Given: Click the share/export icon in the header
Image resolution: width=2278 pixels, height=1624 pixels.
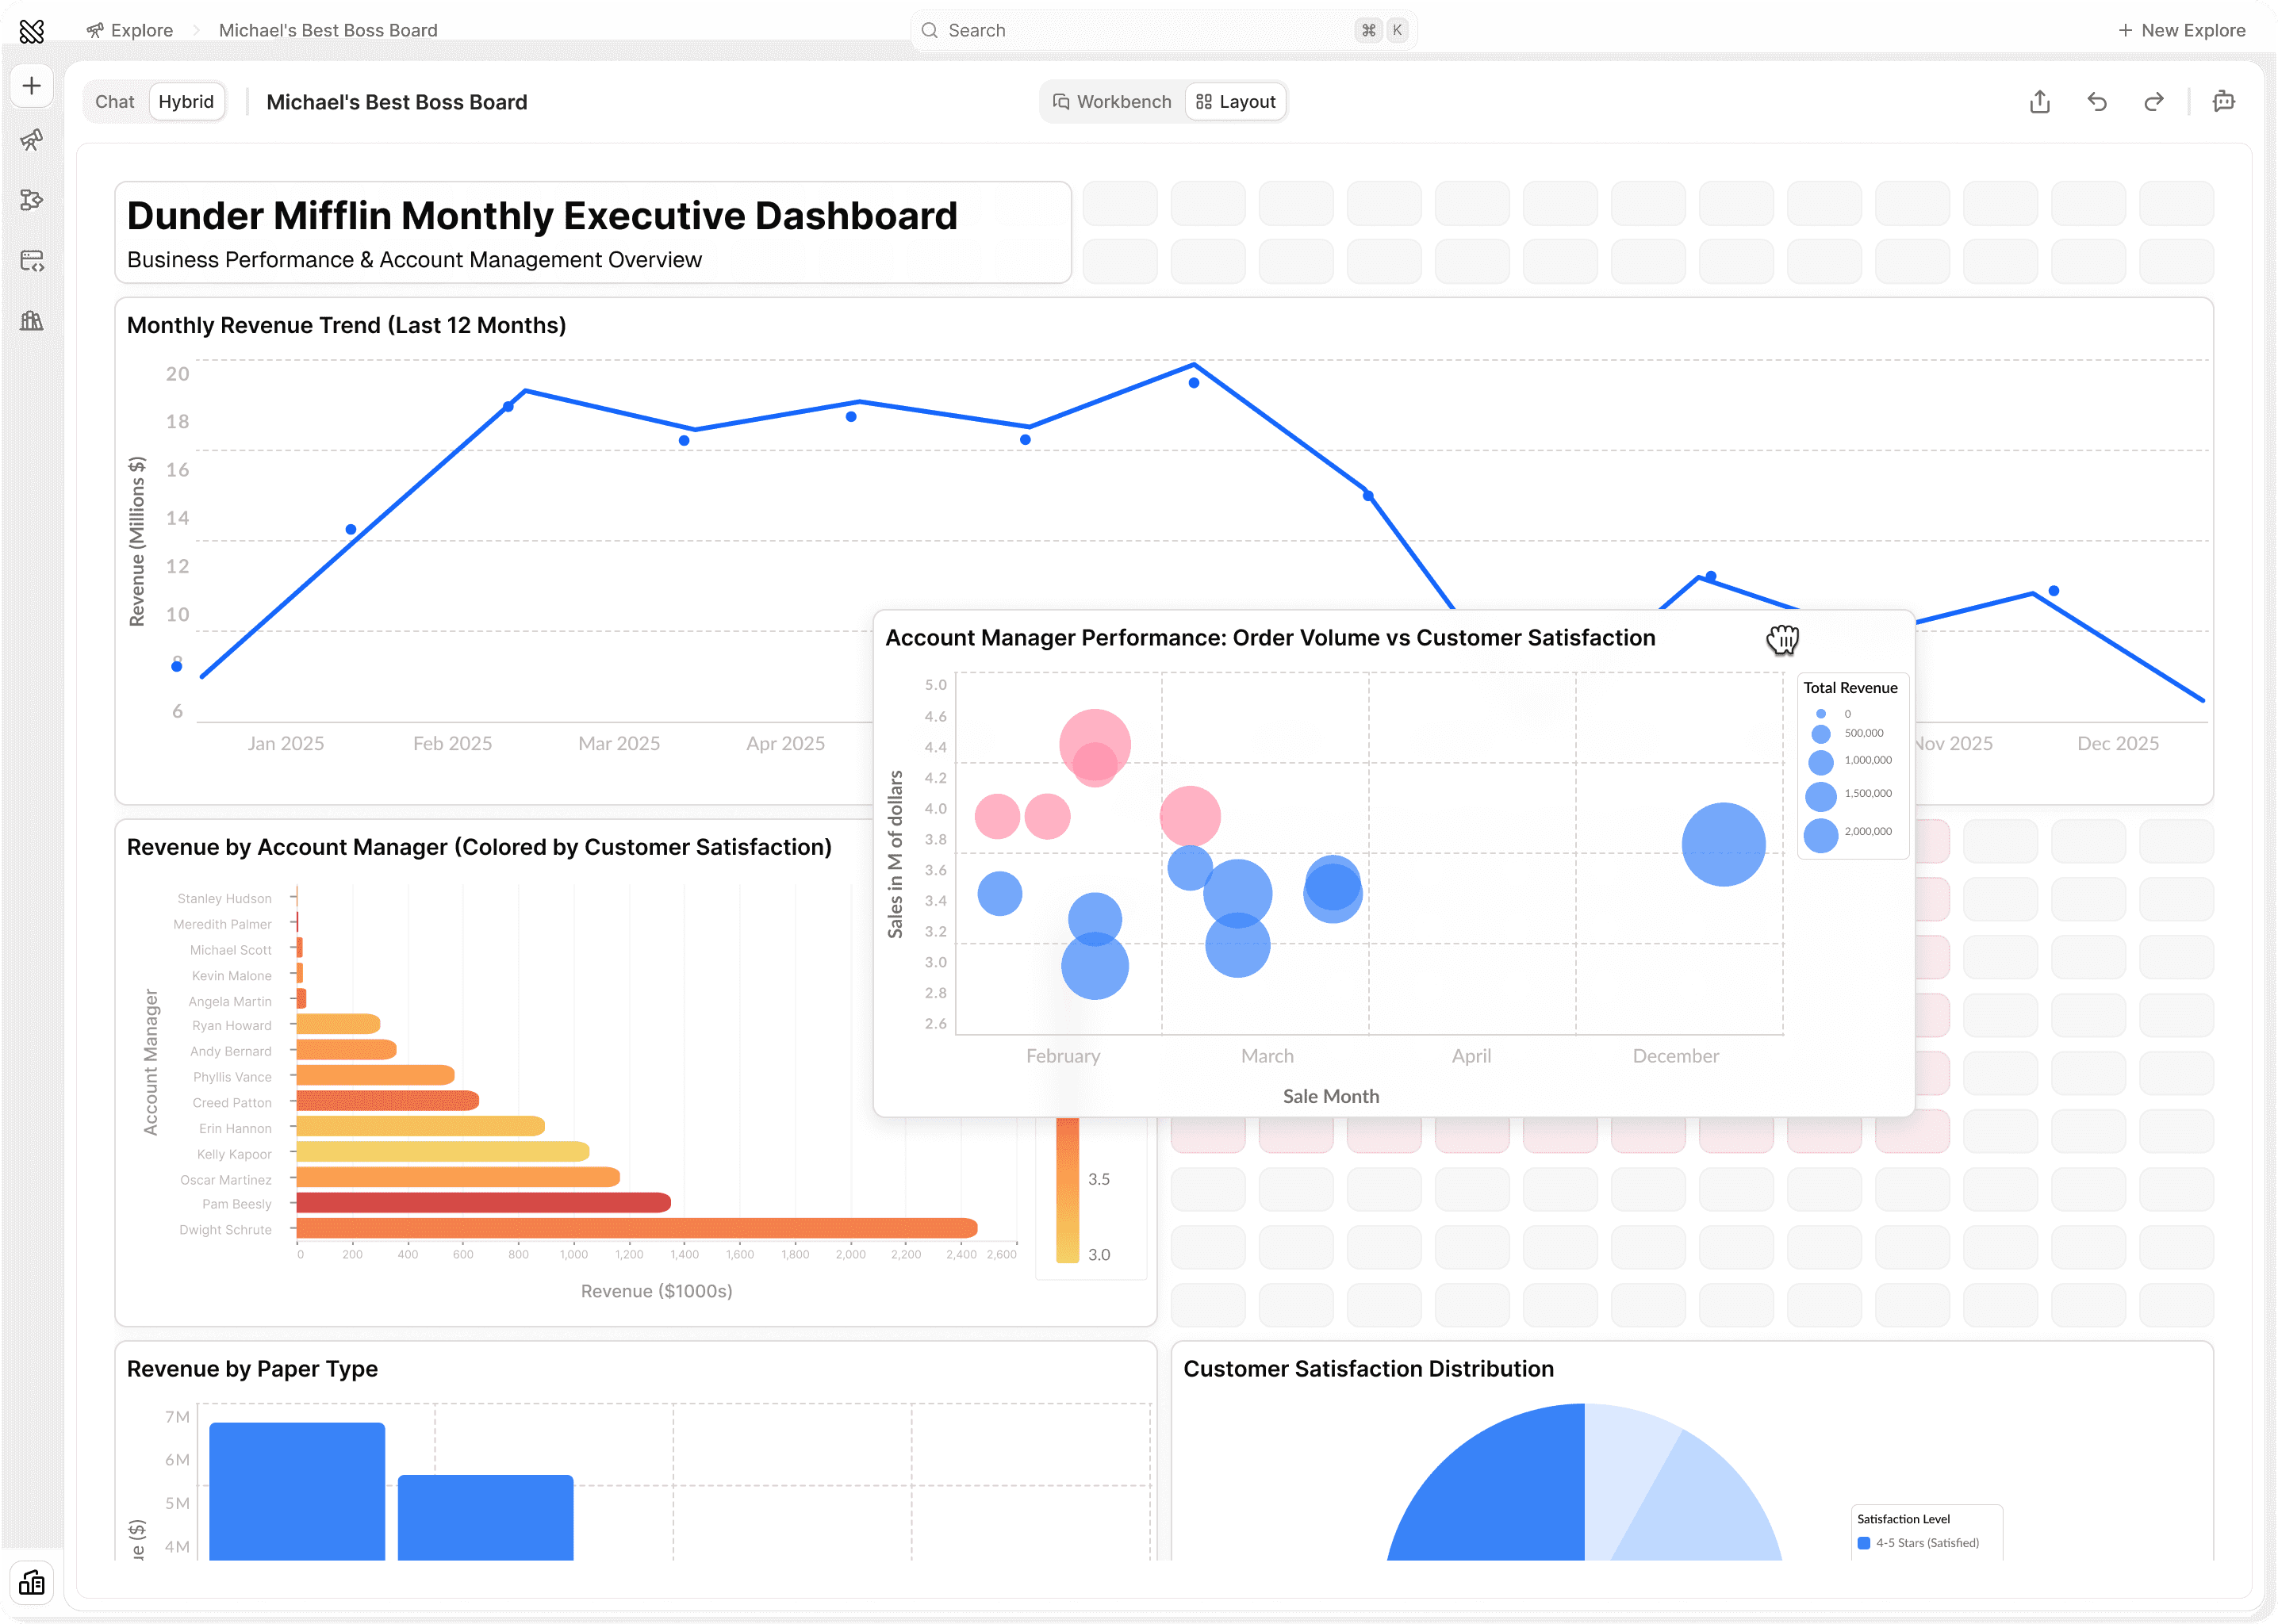Looking at the screenshot, I should click(x=2040, y=102).
